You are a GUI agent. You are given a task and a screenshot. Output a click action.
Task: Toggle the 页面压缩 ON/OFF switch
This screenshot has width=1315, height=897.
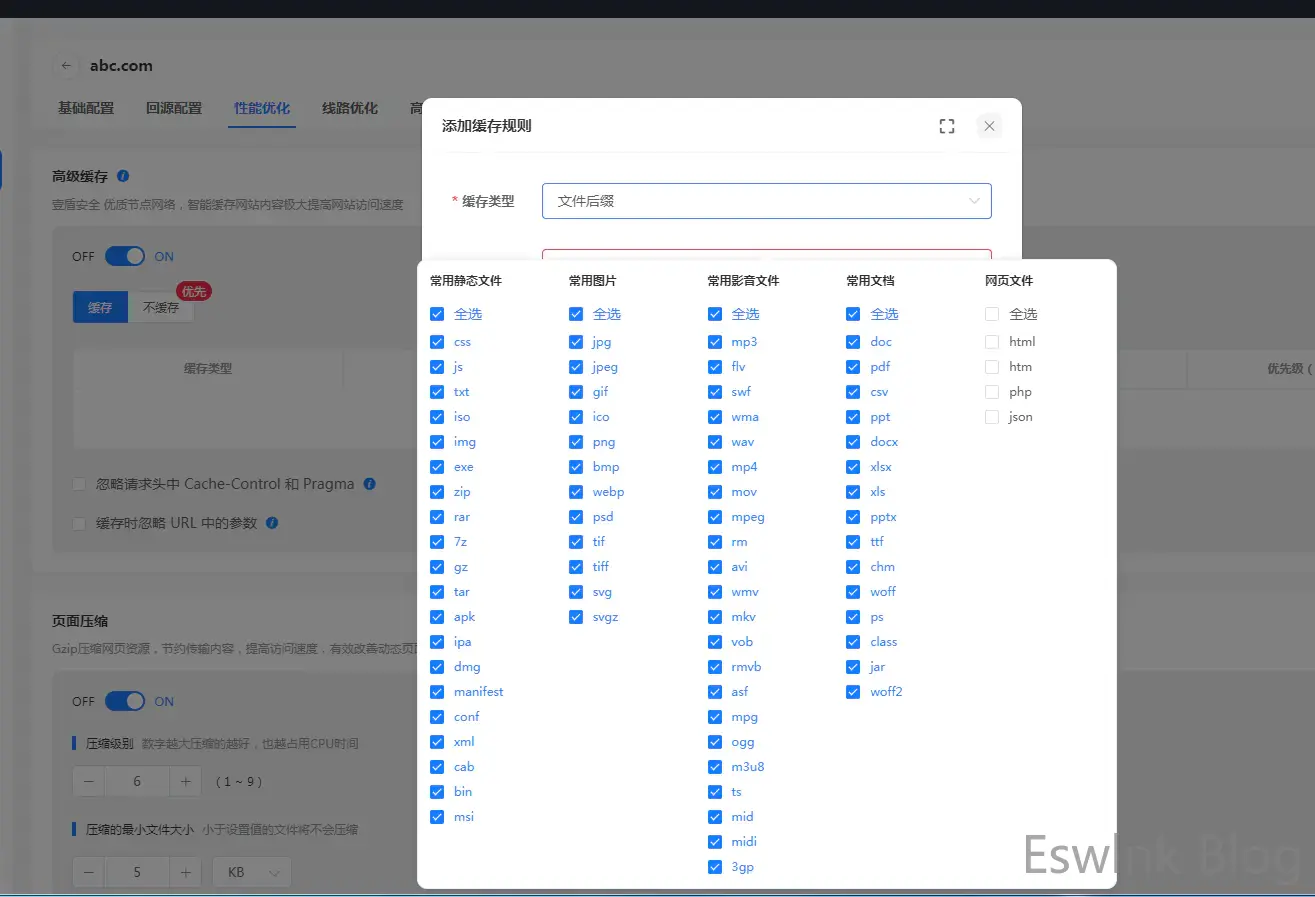(124, 702)
